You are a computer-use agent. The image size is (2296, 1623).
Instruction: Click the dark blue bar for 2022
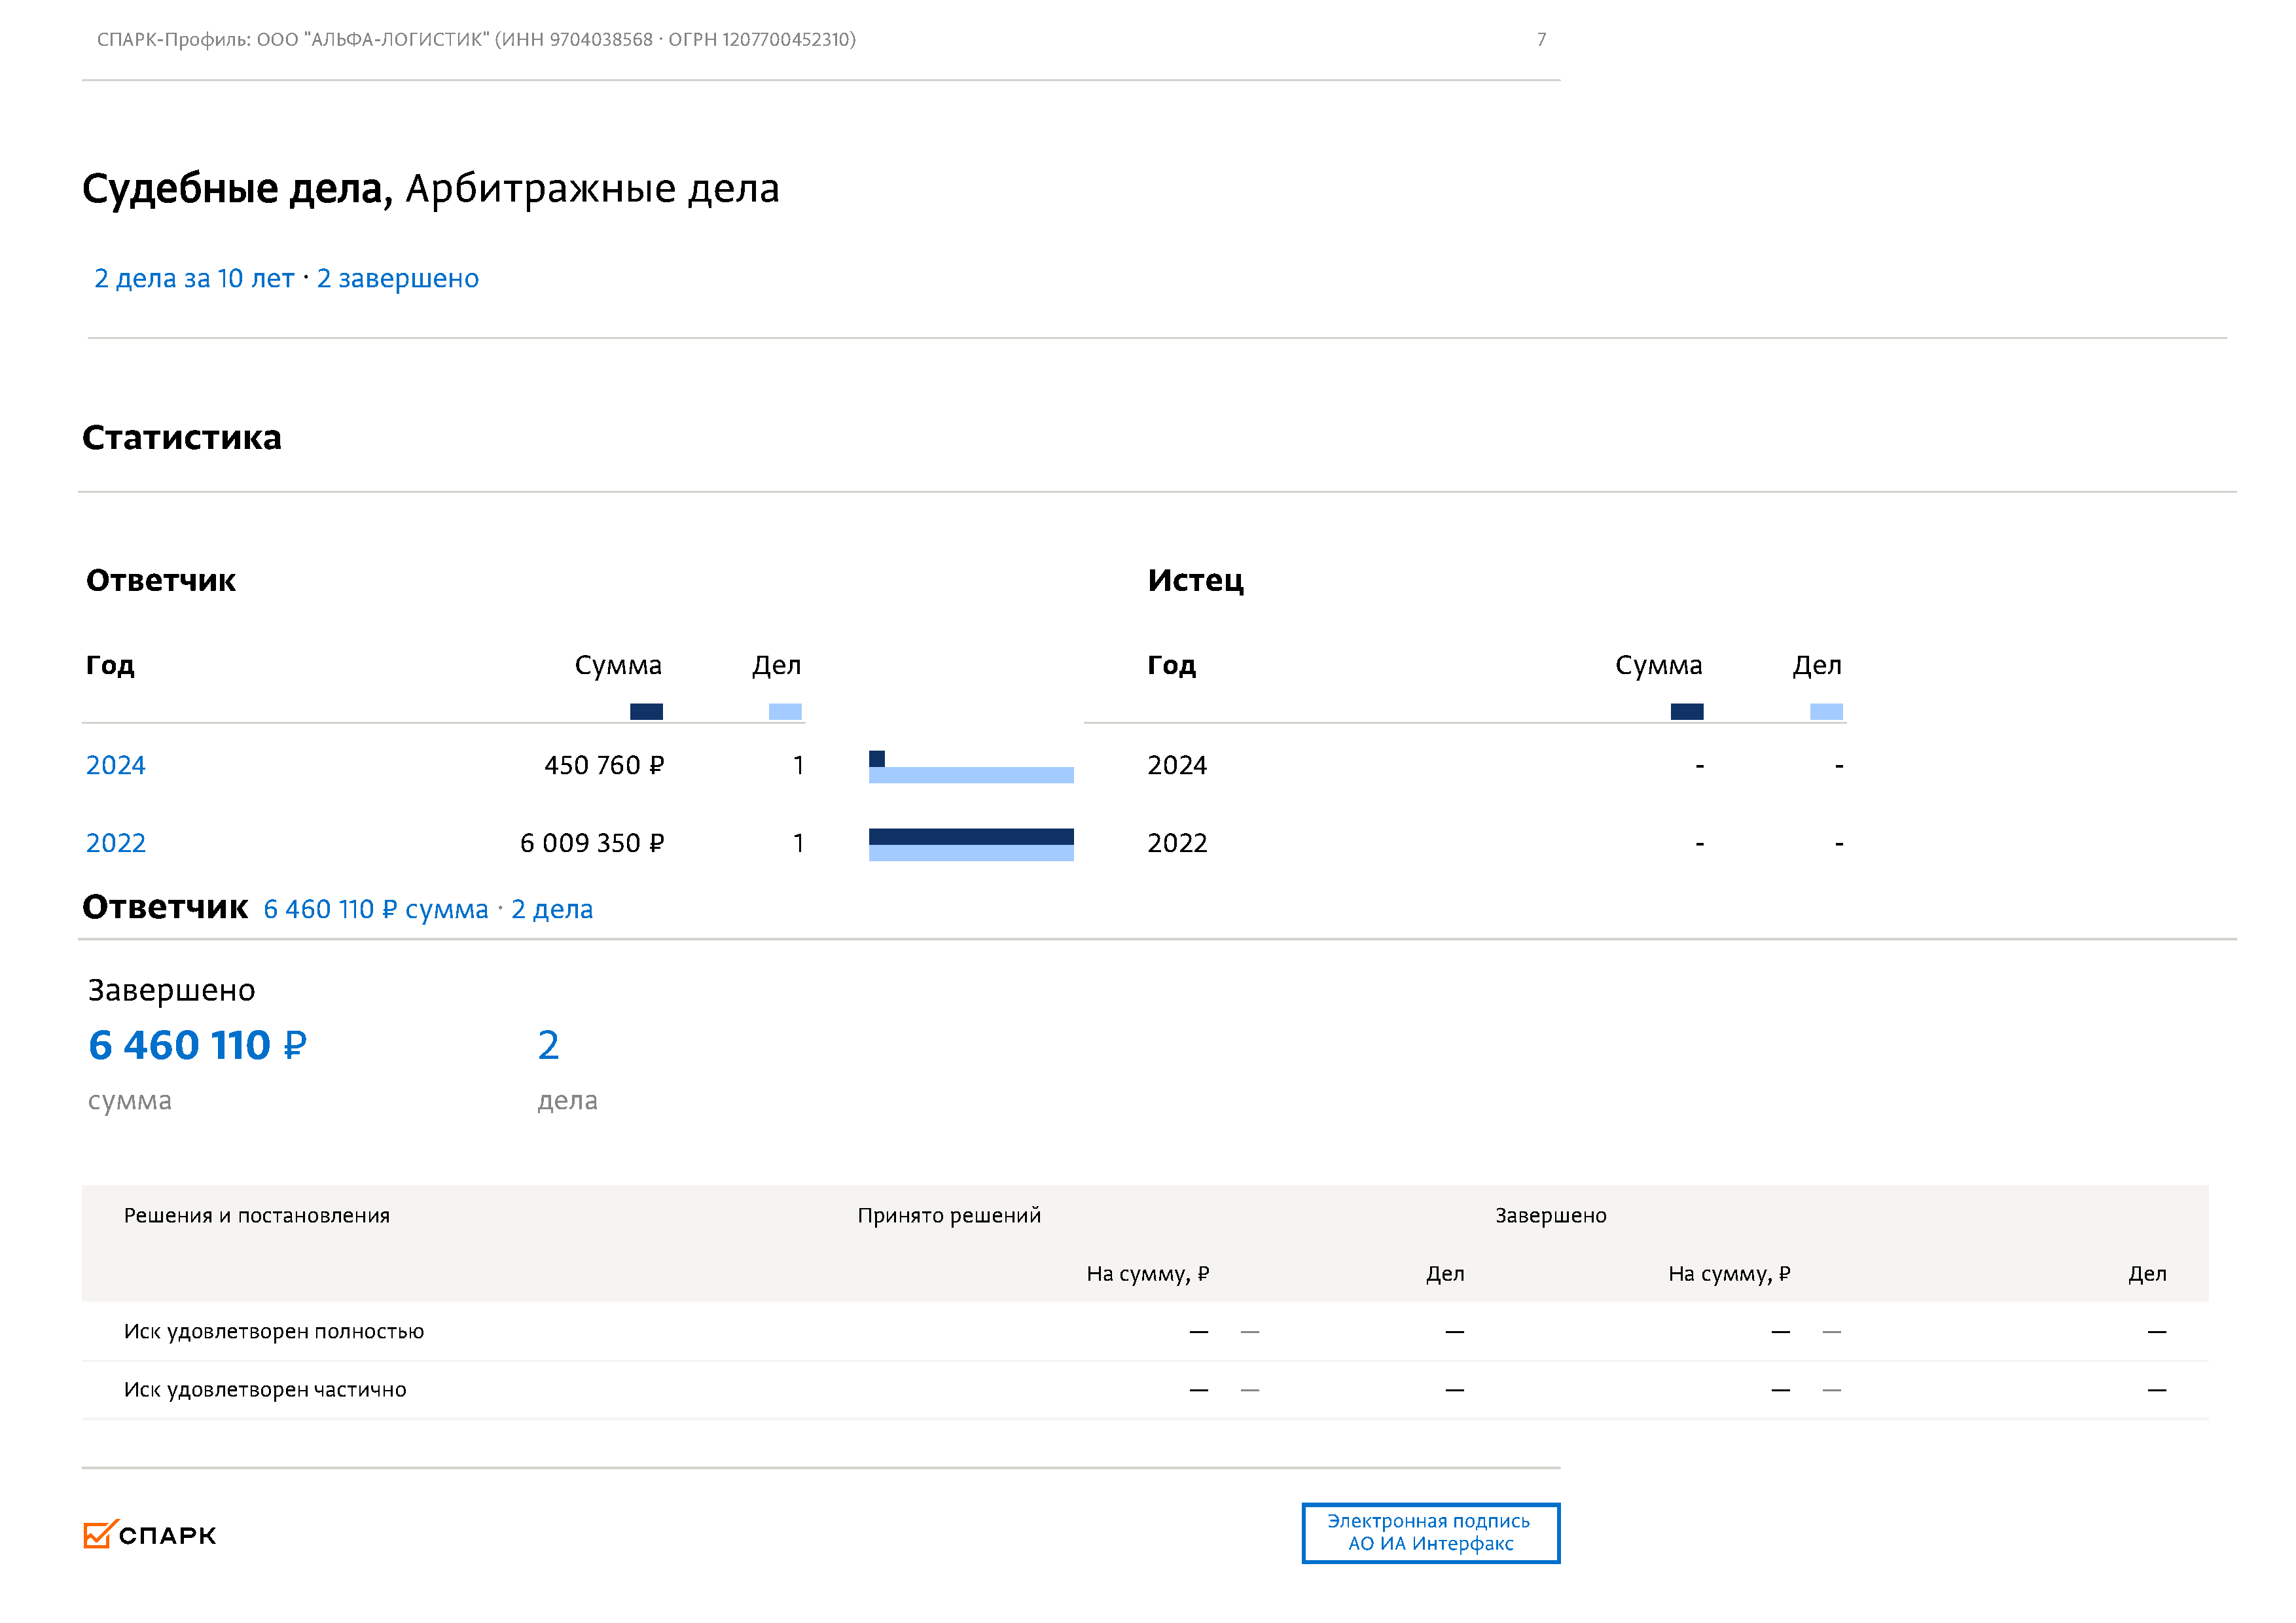(x=971, y=837)
